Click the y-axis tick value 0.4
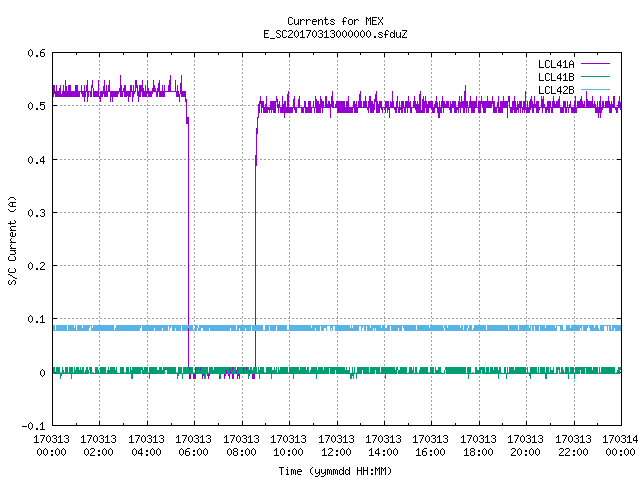Image resolution: width=640 pixels, height=480 pixels. [36, 160]
